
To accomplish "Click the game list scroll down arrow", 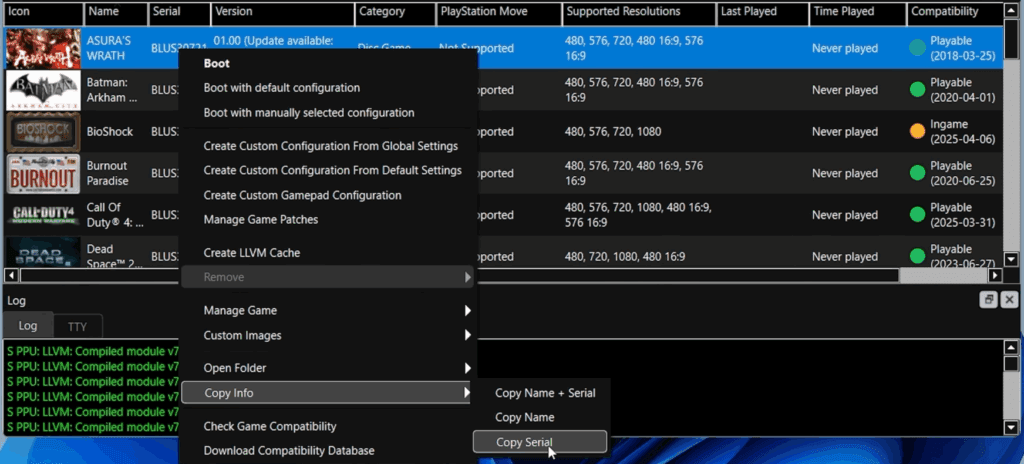I will pos(1011,259).
